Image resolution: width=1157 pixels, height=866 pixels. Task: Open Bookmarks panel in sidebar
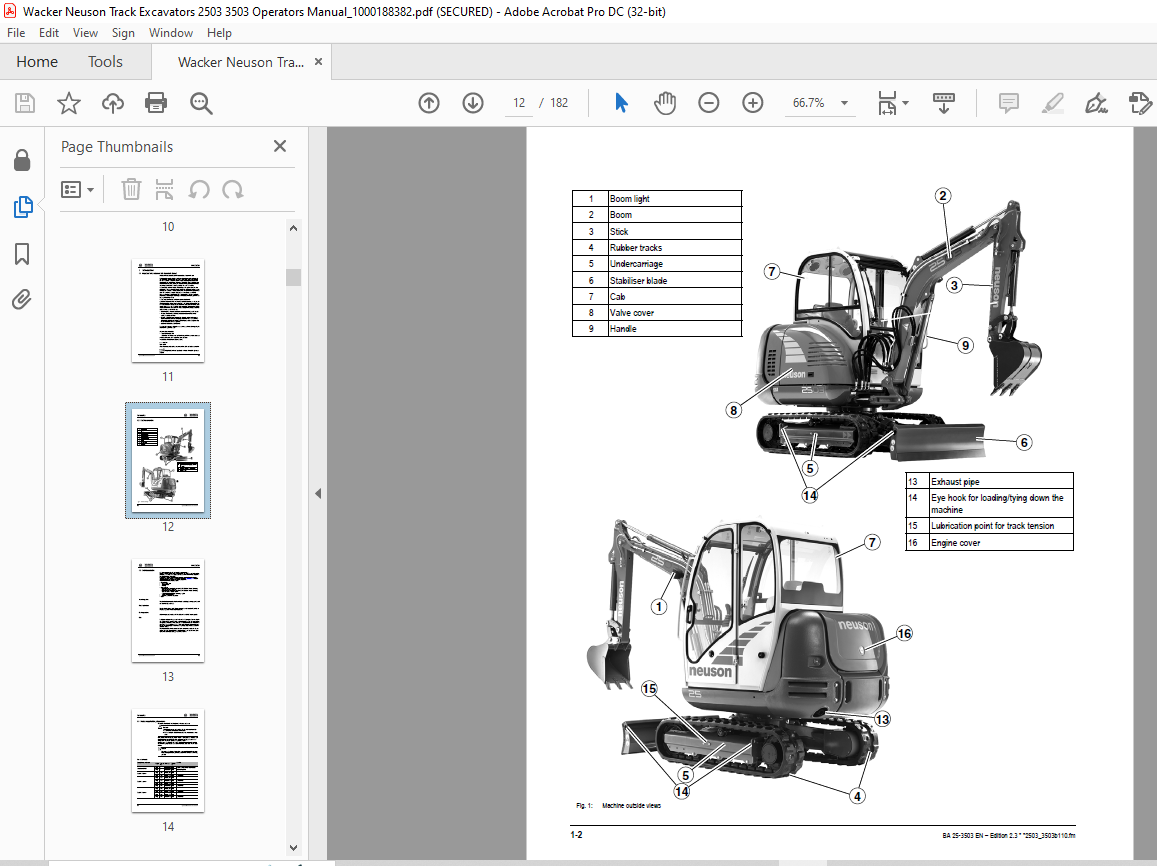pos(22,254)
